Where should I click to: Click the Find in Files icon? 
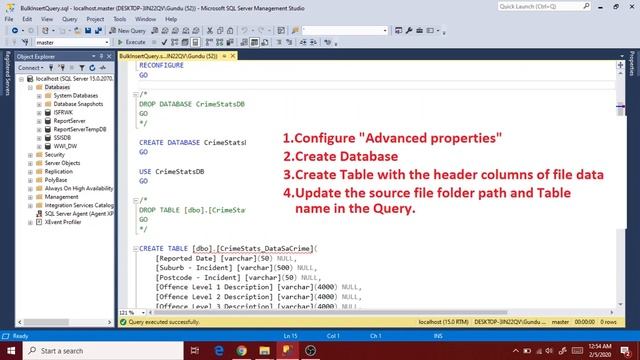click(295, 31)
